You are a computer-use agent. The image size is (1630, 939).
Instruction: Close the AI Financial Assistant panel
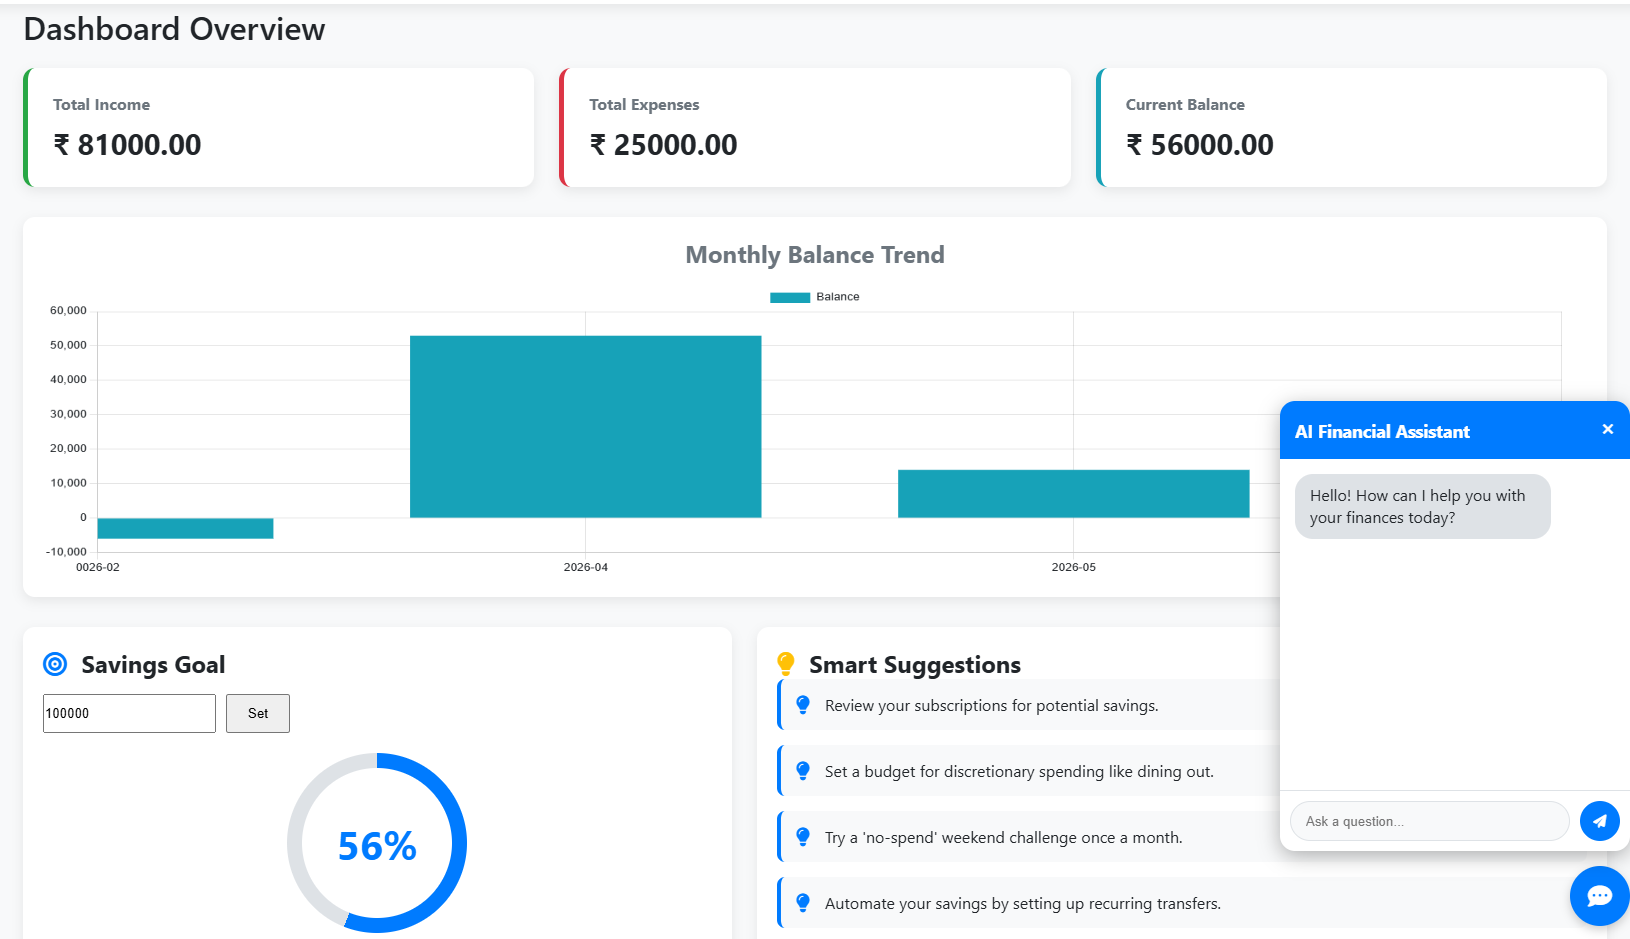[1608, 429]
